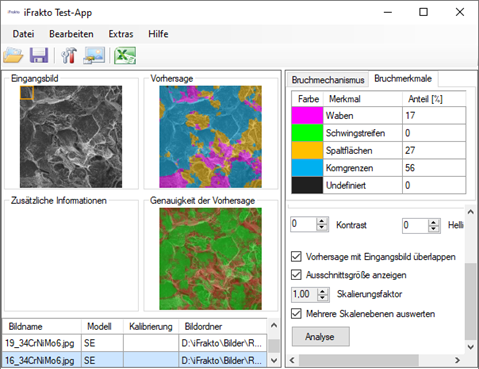The width and height of the screenshot is (479, 369).
Task: Click the Analyse button
Action: (x=321, y=337)
